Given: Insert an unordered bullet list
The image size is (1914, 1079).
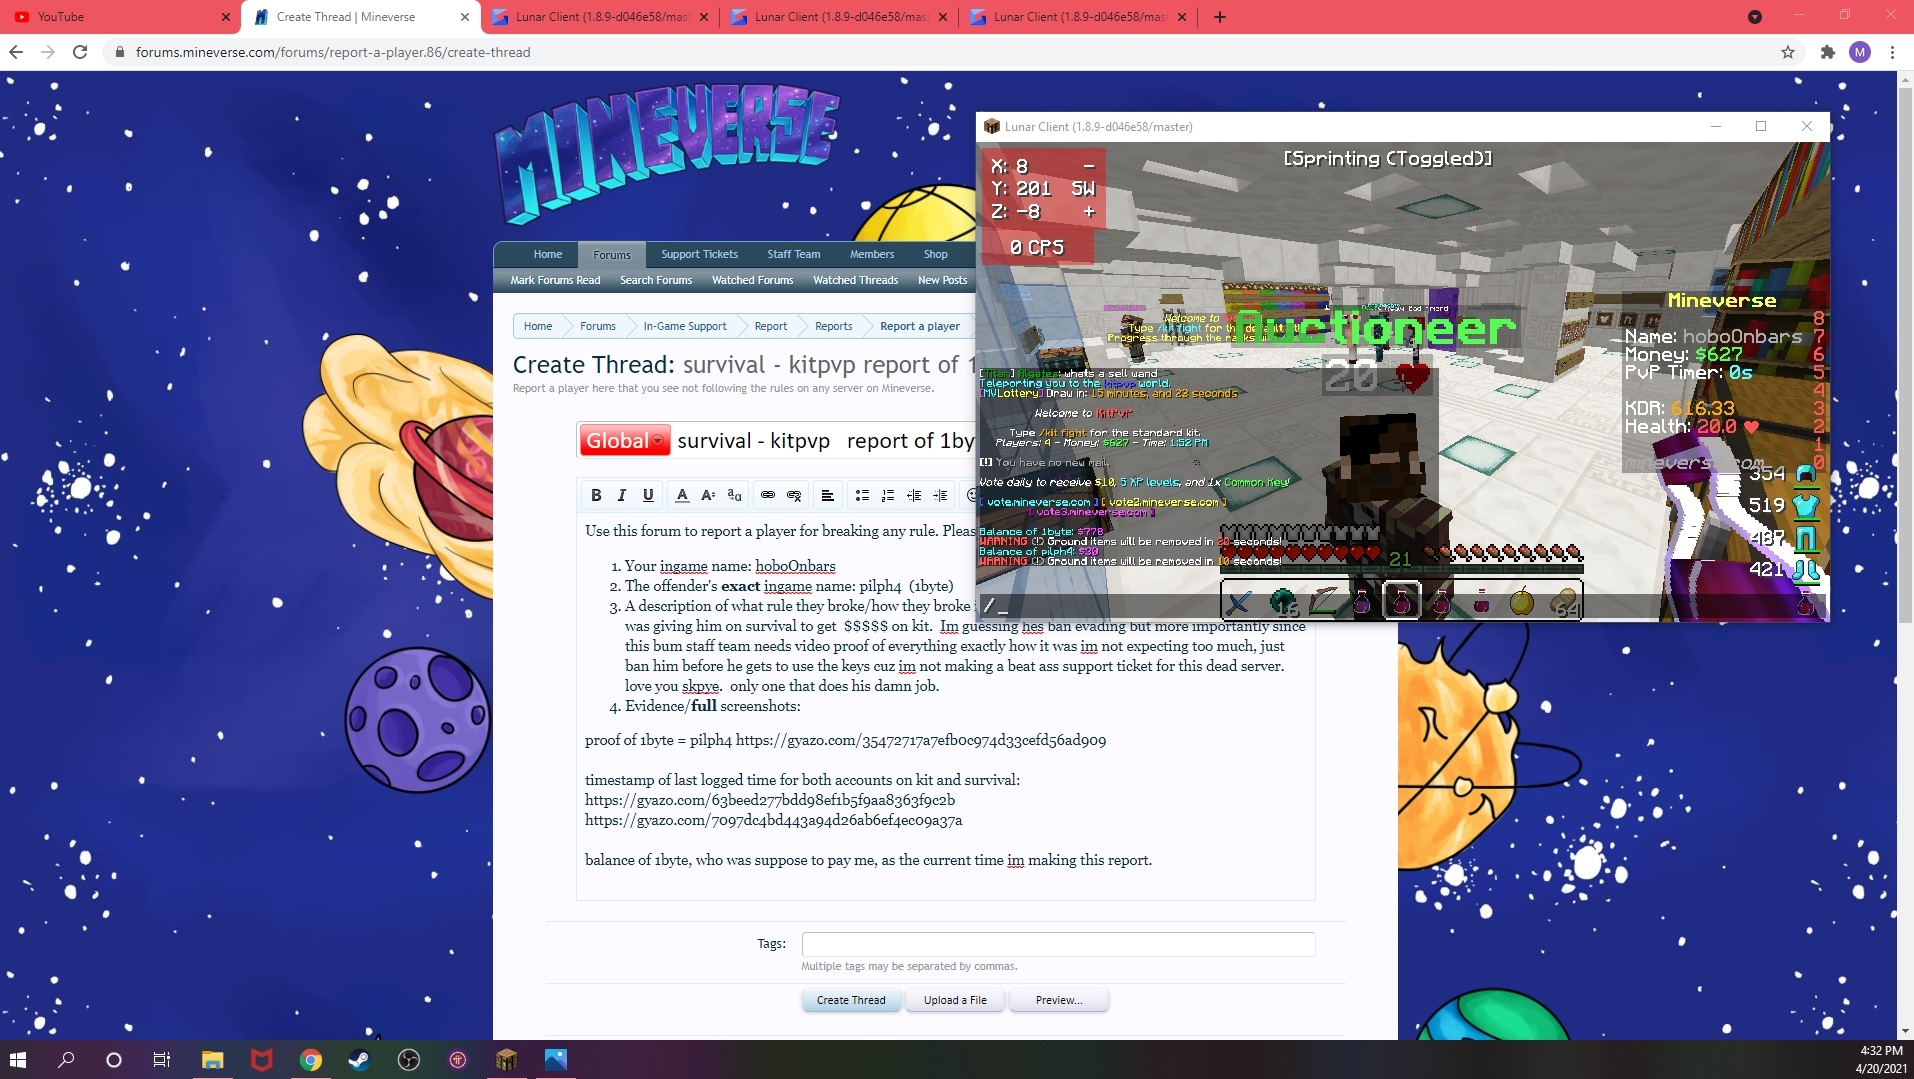Looking at the screenshot, I should pos(862,495).
